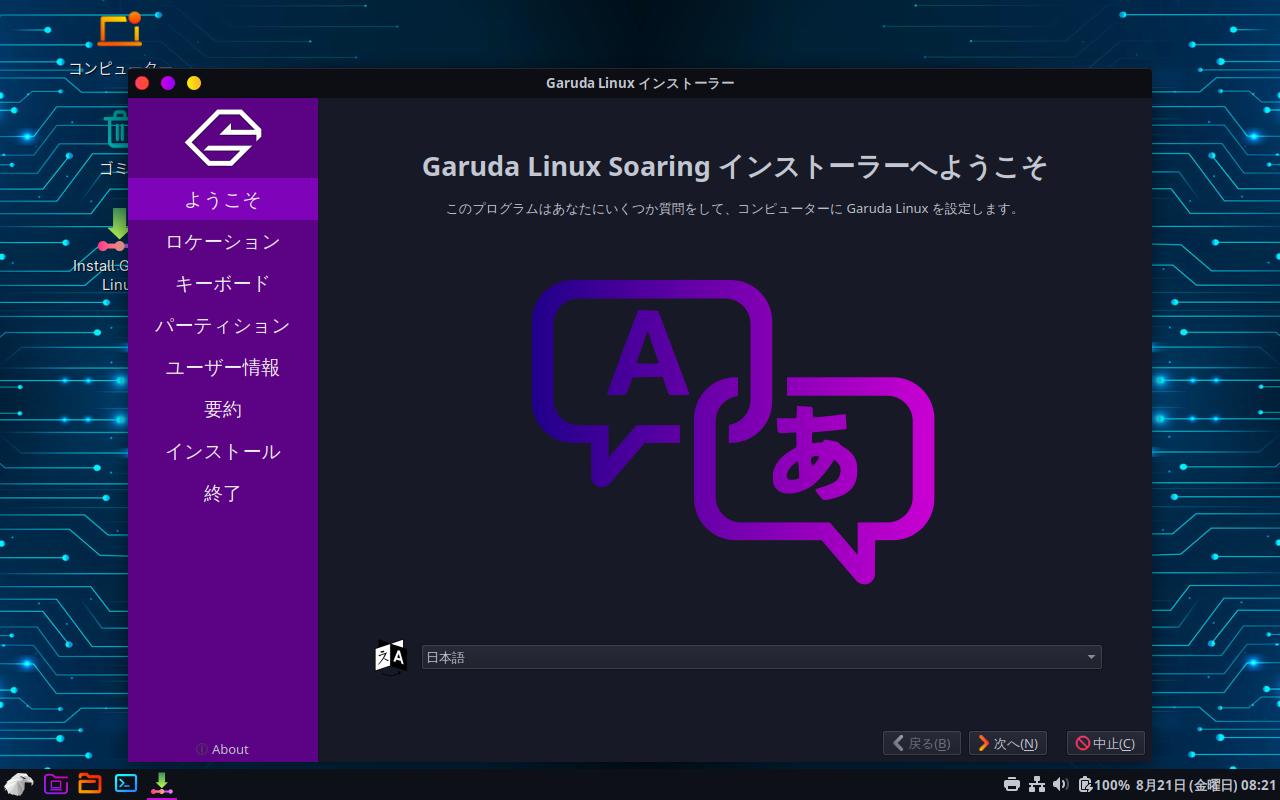Image resolution: width=1280 pixels, height=800 pixels.
Task: Click the large A/あ language illustration
Action: 733,431
